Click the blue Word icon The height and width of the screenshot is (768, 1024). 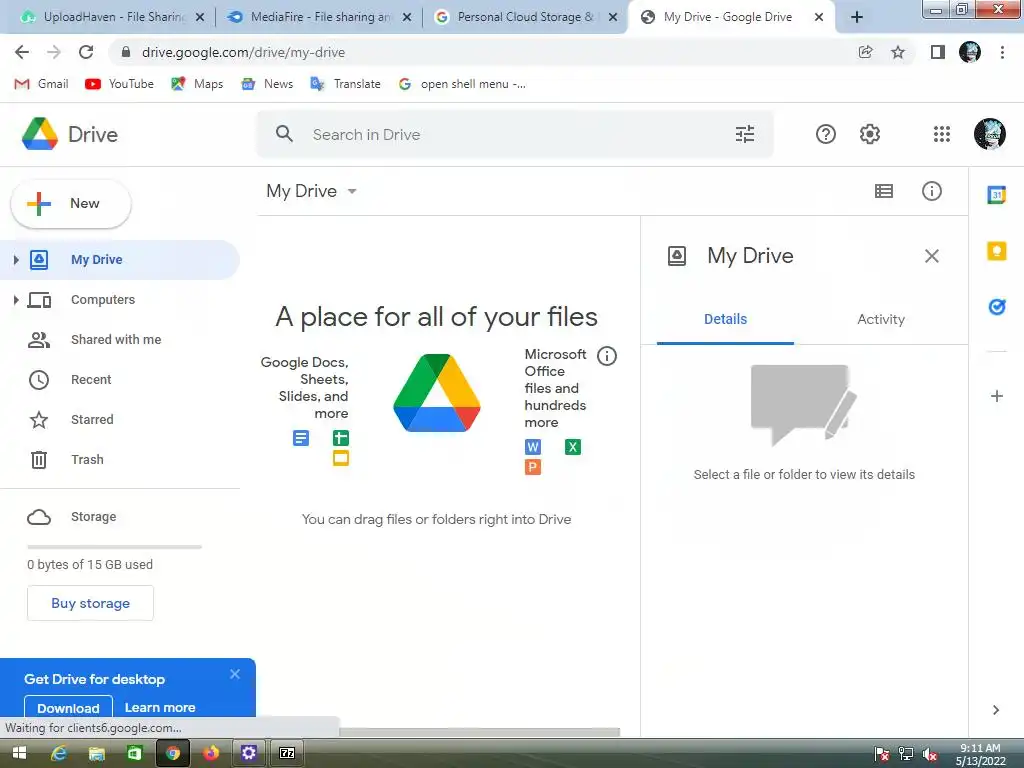(x=533, y=447)
